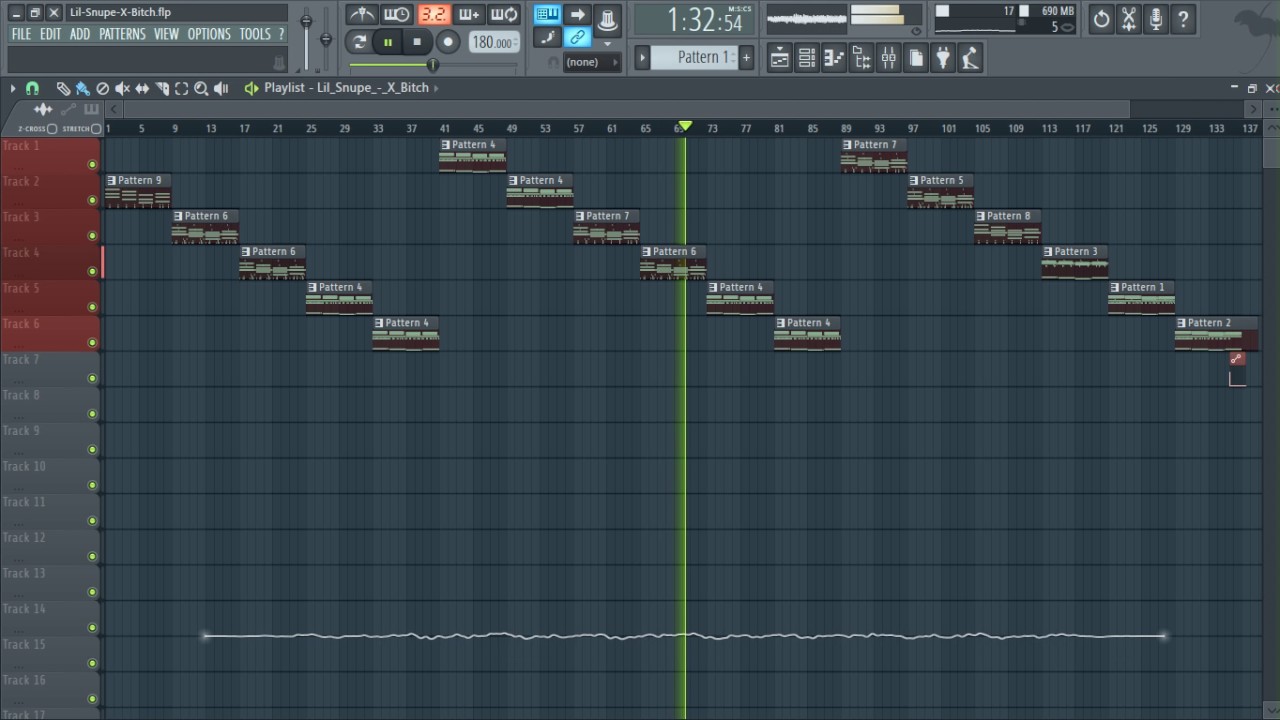Pause playback with the pause button
Screen dimensions: 1280x720
pos(388,42)
